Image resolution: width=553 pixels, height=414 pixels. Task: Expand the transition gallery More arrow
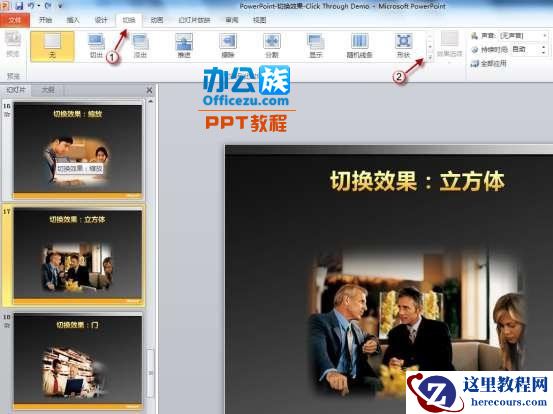pos(430,57)
